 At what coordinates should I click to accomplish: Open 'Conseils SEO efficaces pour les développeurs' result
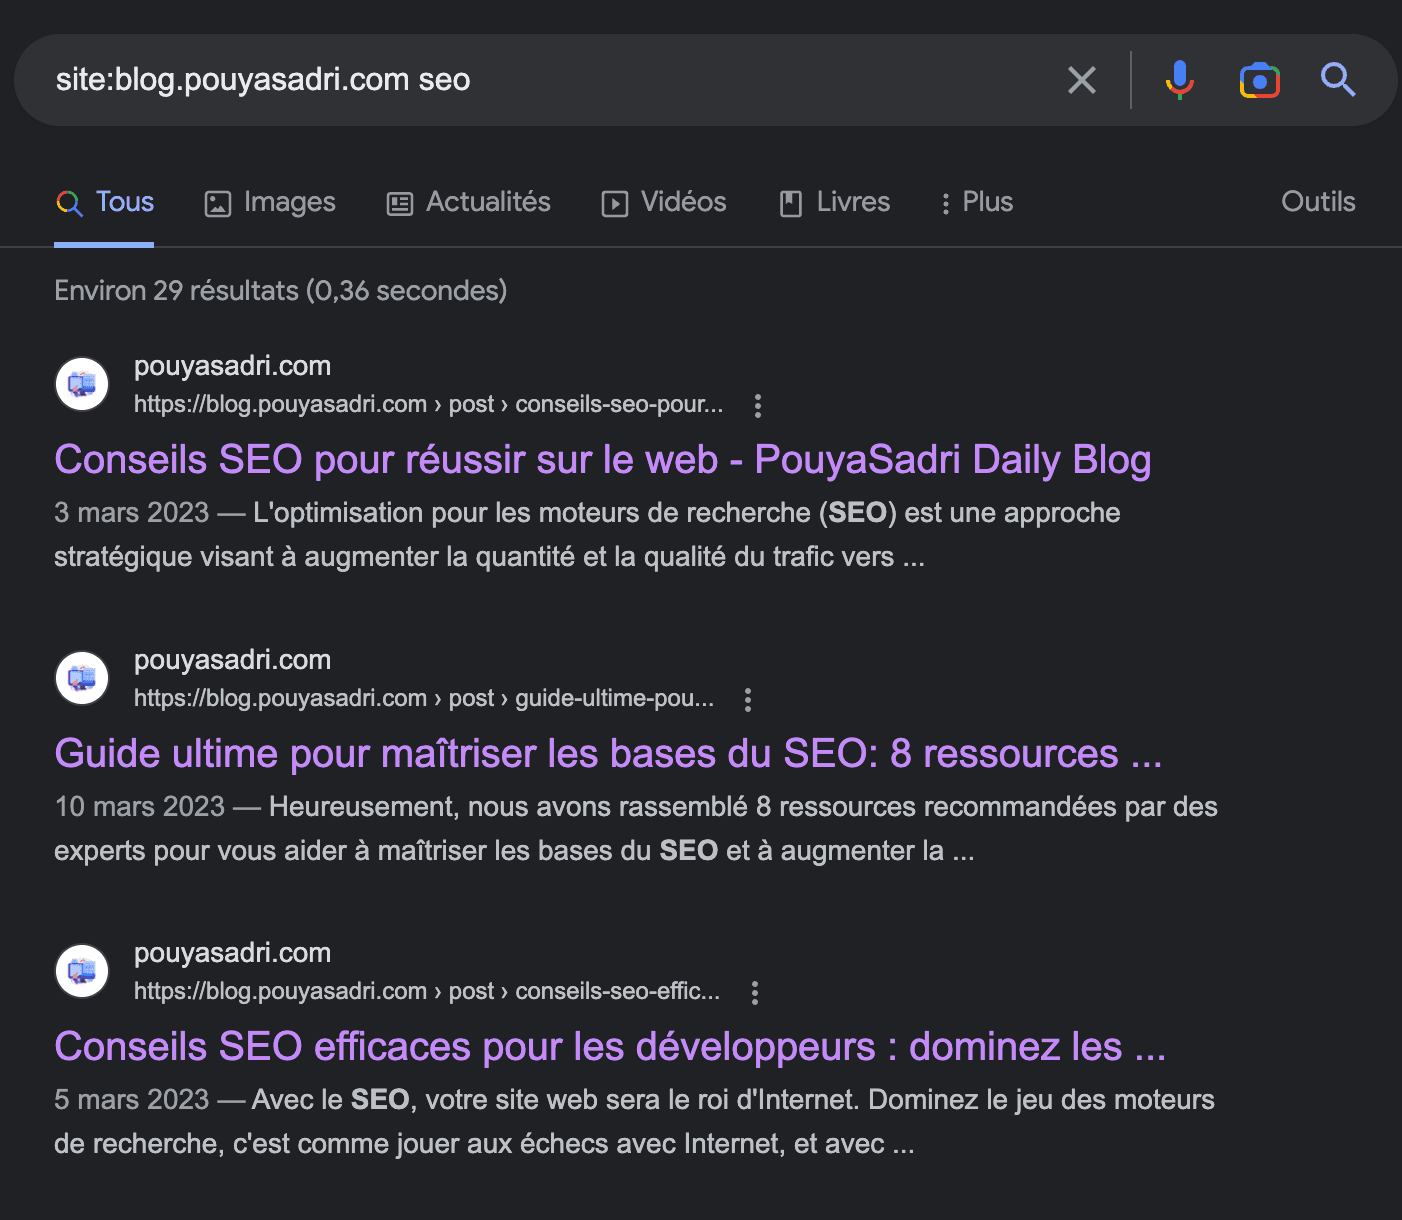tap(610, 1047)
